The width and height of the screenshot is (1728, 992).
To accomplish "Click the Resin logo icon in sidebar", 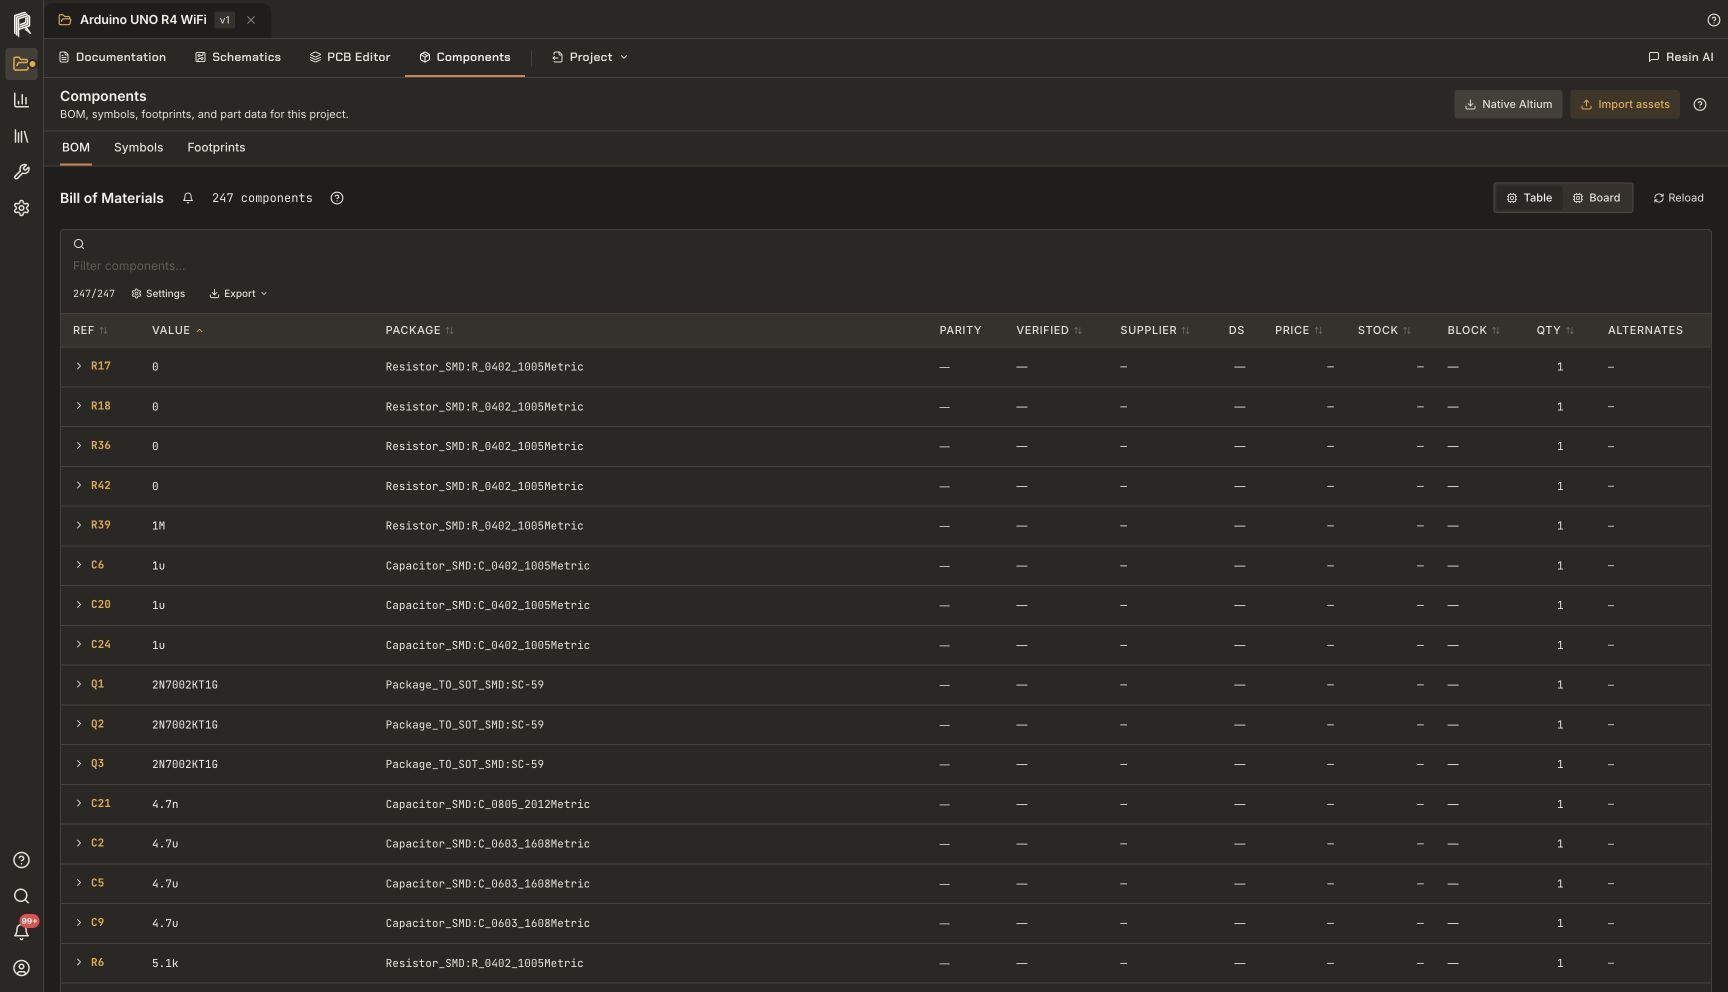I will coord(21,23).
